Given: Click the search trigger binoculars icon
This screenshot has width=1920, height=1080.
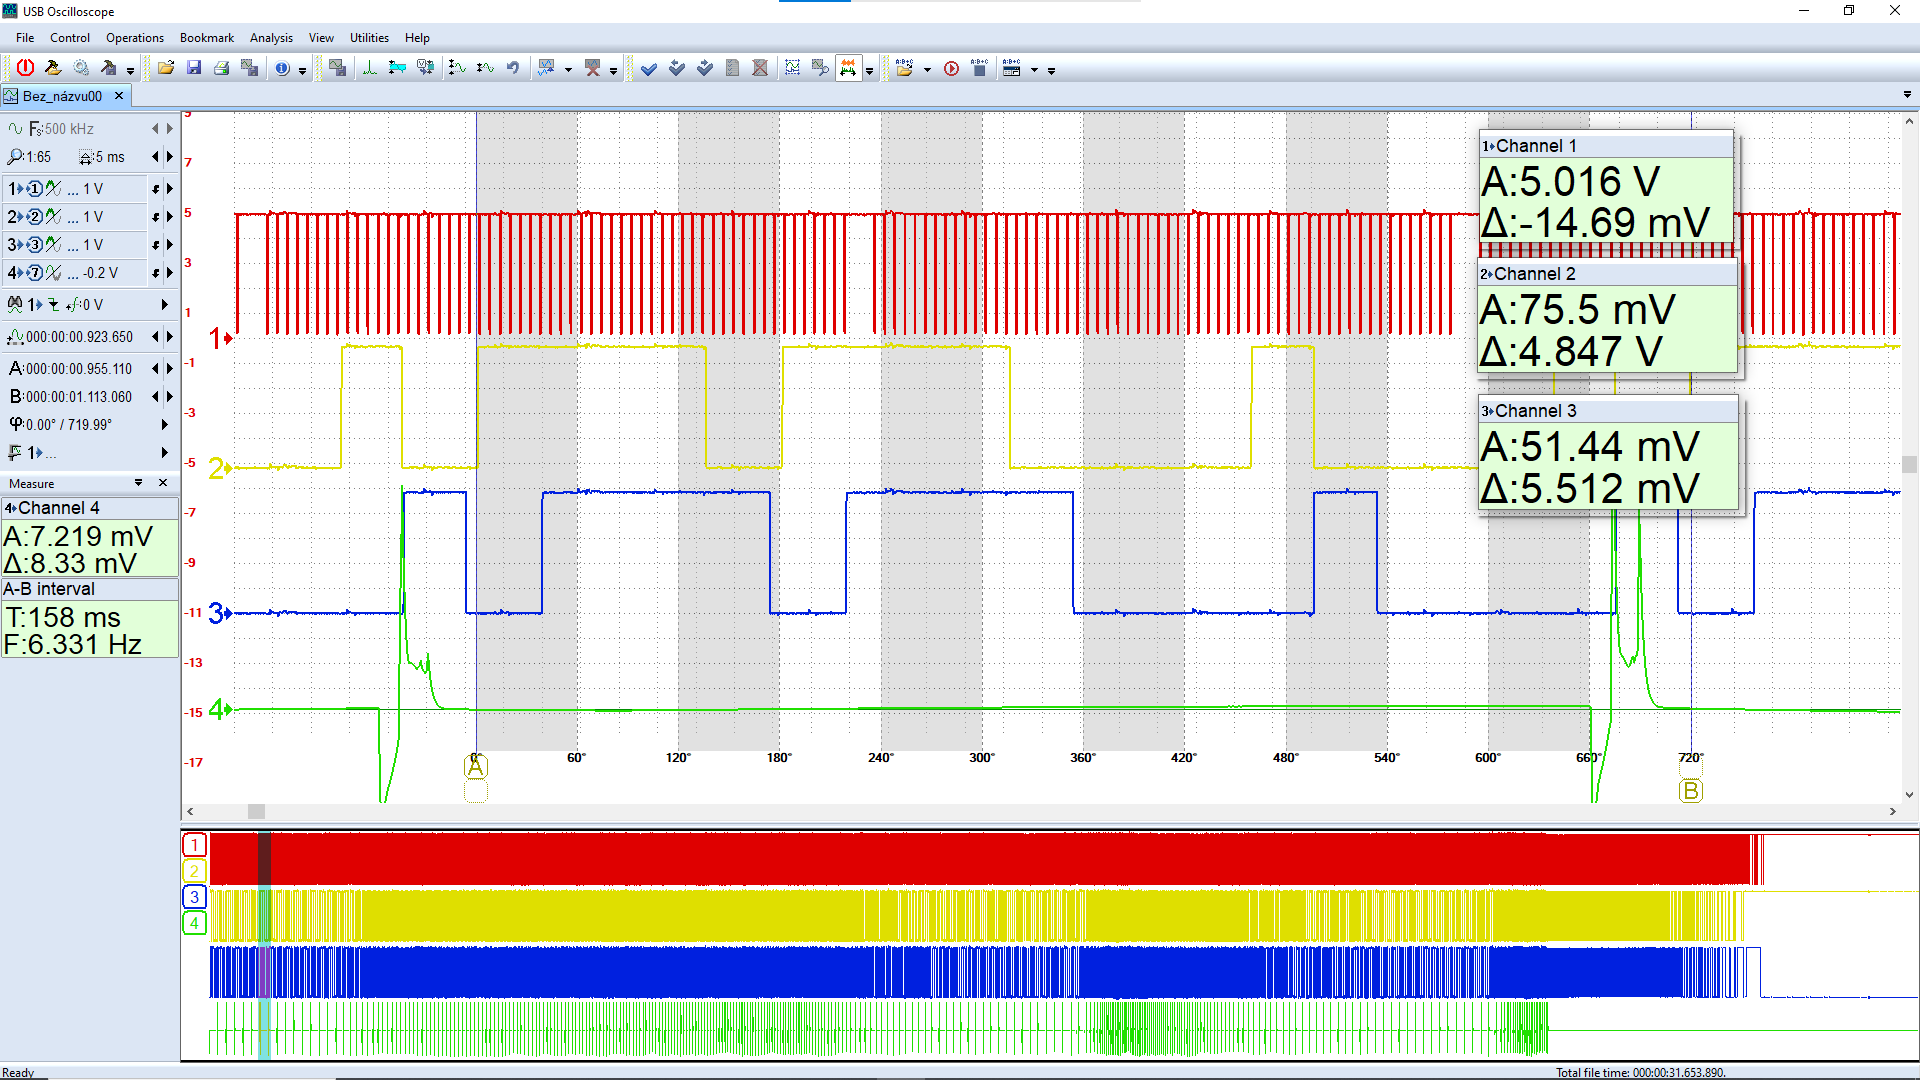Looking at the screenshot, I should tap(15, 304).
